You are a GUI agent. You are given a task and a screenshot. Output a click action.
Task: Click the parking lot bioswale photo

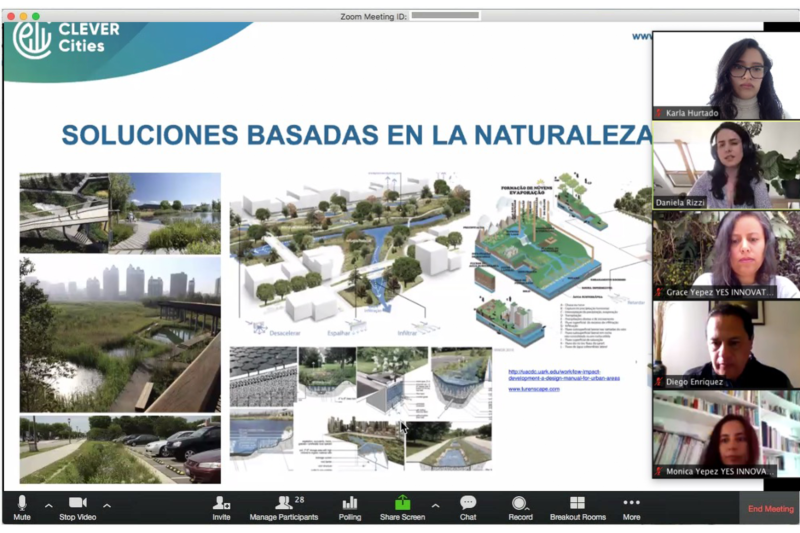[x=120, y=449]
